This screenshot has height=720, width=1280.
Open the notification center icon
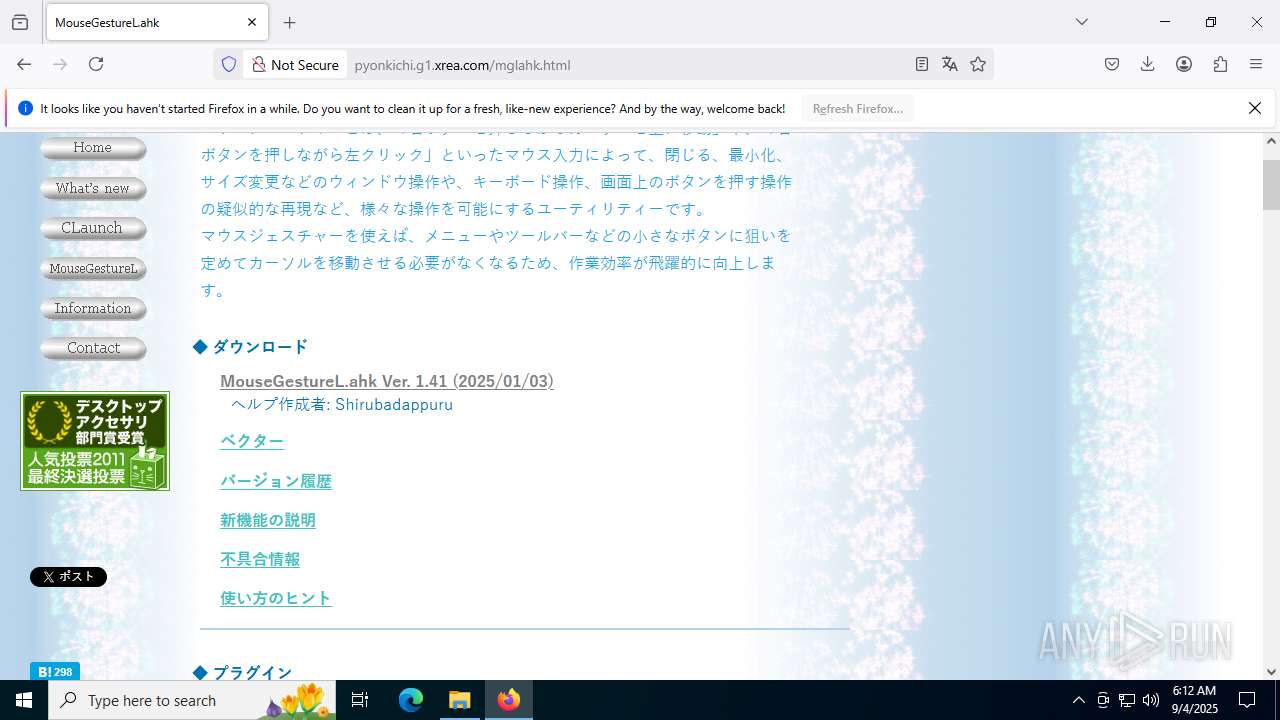click(x=1248, y=700)
